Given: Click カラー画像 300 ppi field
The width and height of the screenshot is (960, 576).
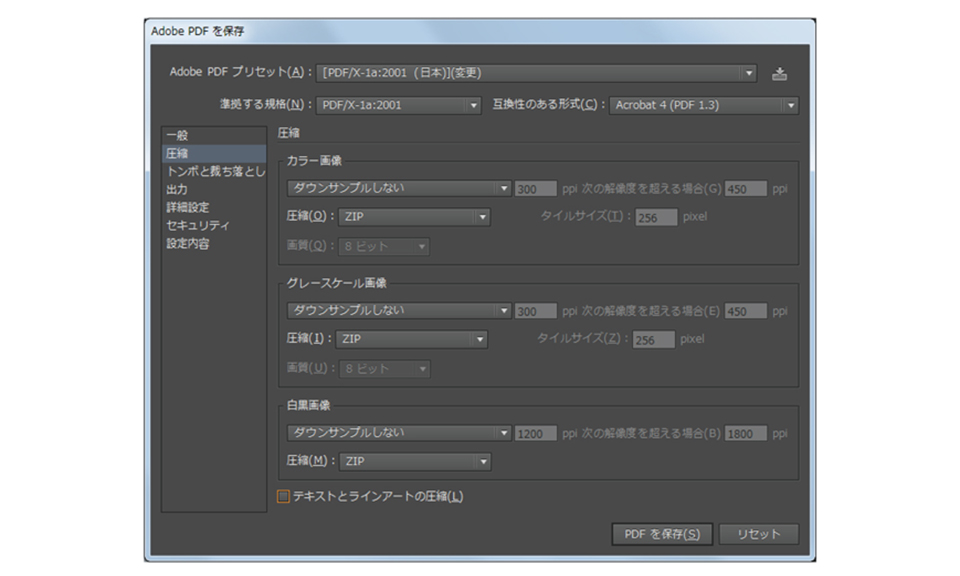Looking at the screenshot, I should pos(536,189).
